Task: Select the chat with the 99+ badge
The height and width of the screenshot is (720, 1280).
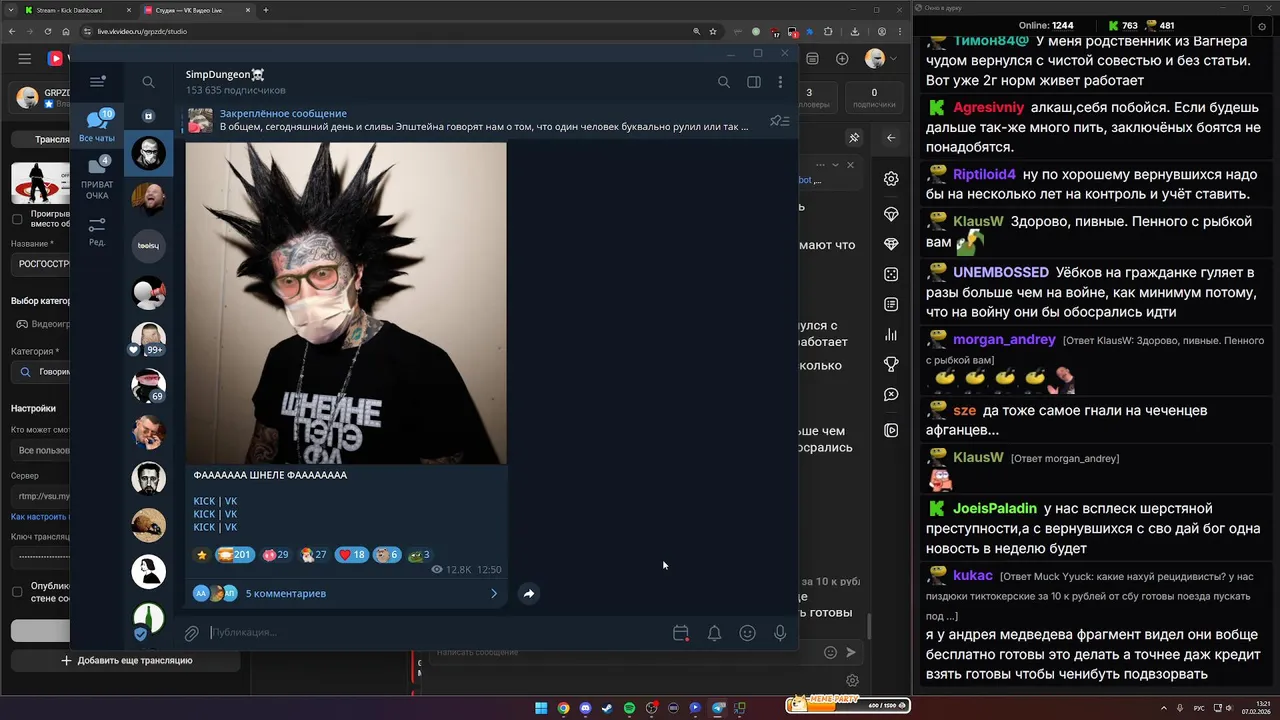Action: pyautogui.click(x=149, y=339)
